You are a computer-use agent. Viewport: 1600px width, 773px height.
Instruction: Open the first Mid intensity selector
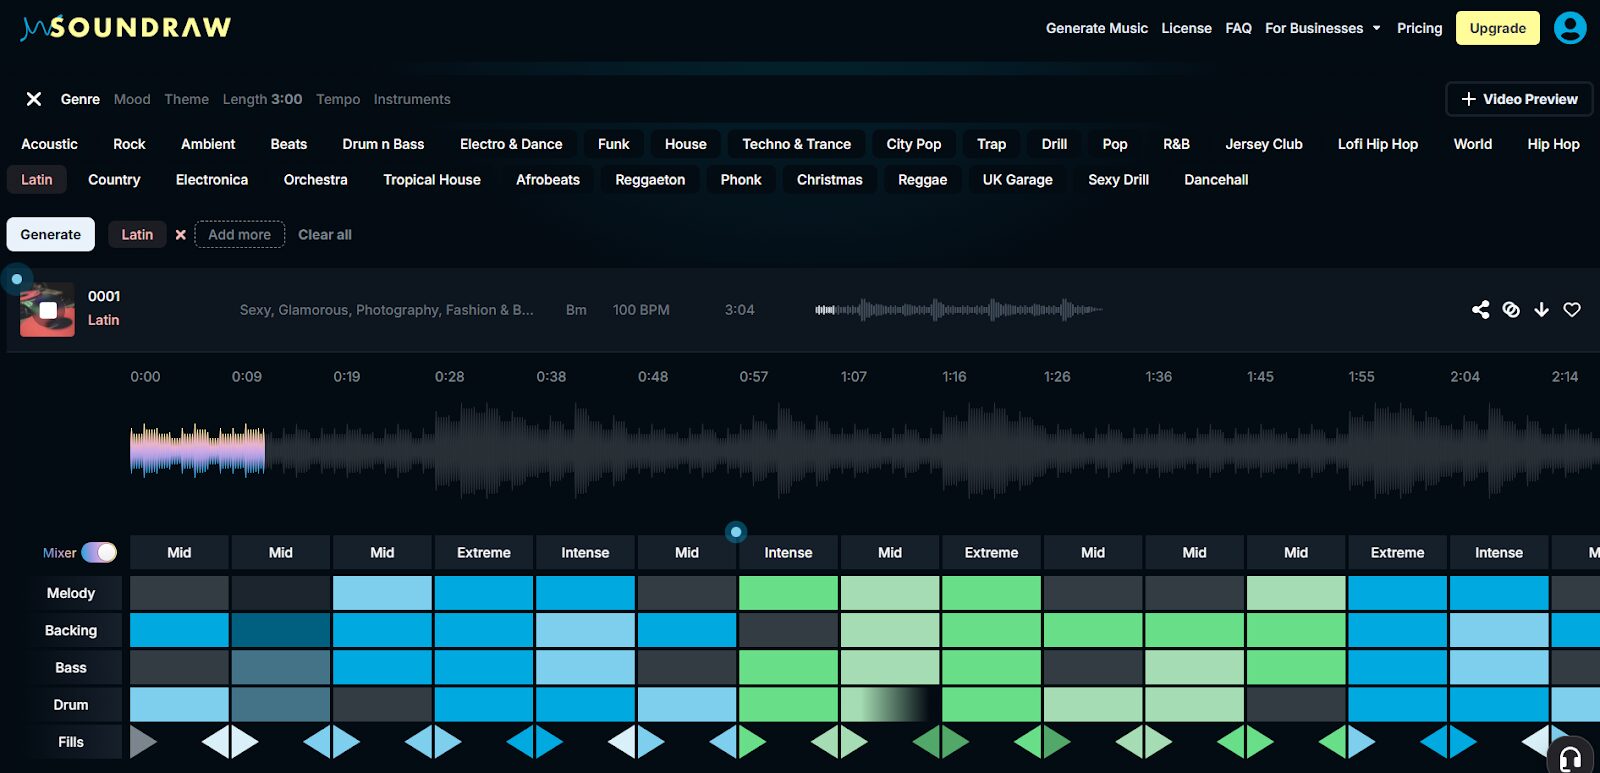click(x=179, y=553)
